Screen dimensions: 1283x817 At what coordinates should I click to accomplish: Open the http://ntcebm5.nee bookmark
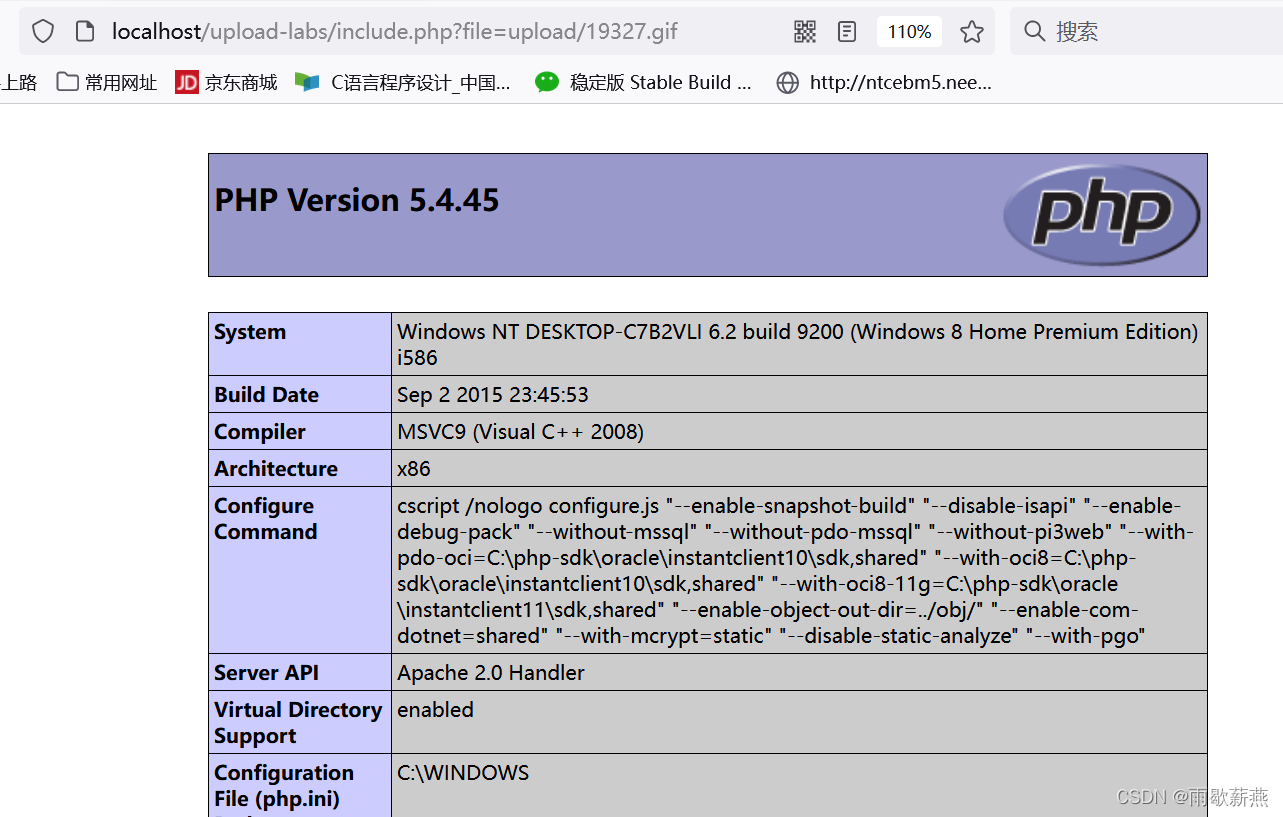click(x=884, y=83)
